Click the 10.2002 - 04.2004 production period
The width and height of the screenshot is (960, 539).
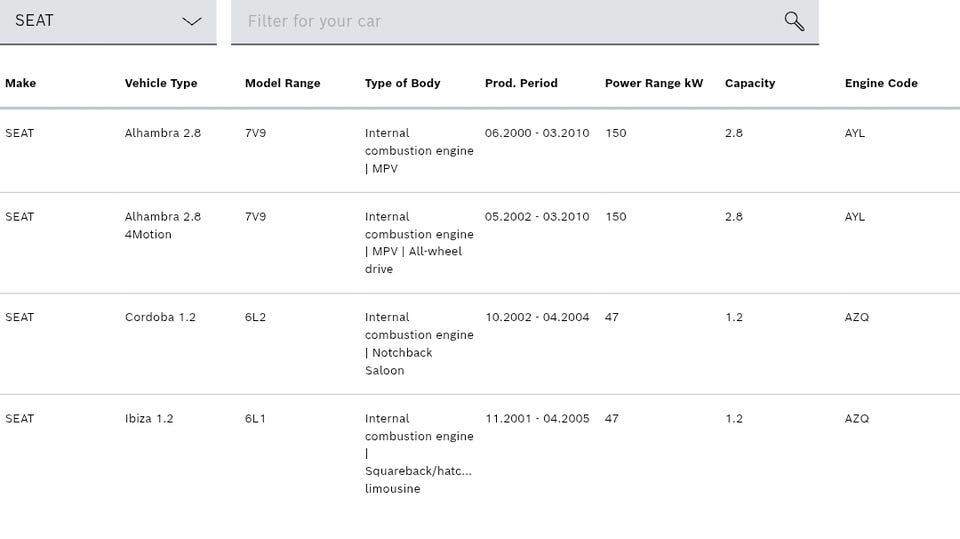(x=537, y=317)
